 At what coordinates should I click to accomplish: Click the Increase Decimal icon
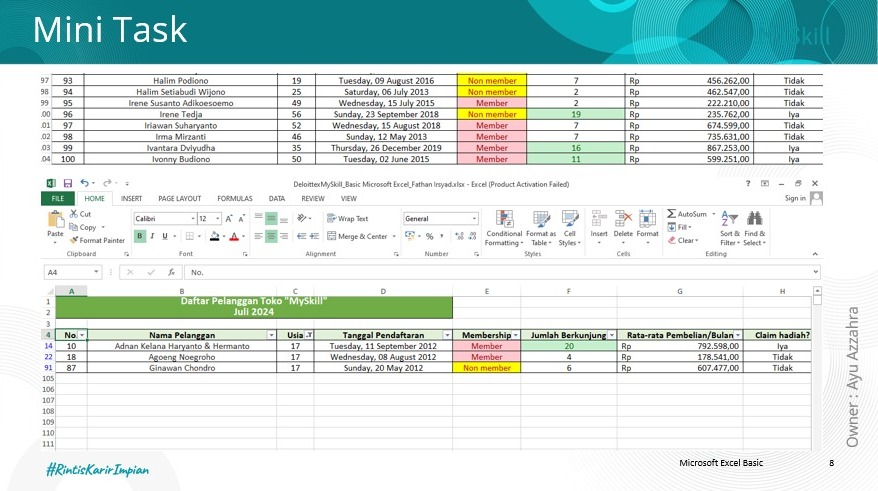pyautogui.click(x=459, y=236)
